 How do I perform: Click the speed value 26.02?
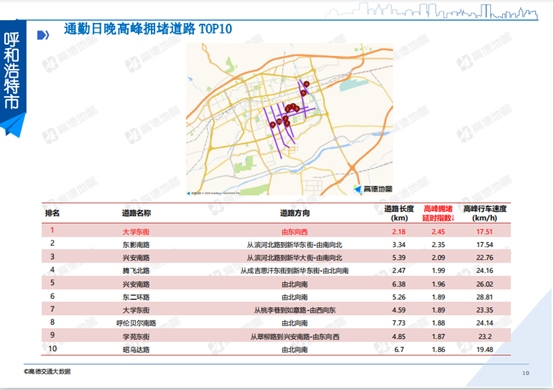[x=484, y=284]
